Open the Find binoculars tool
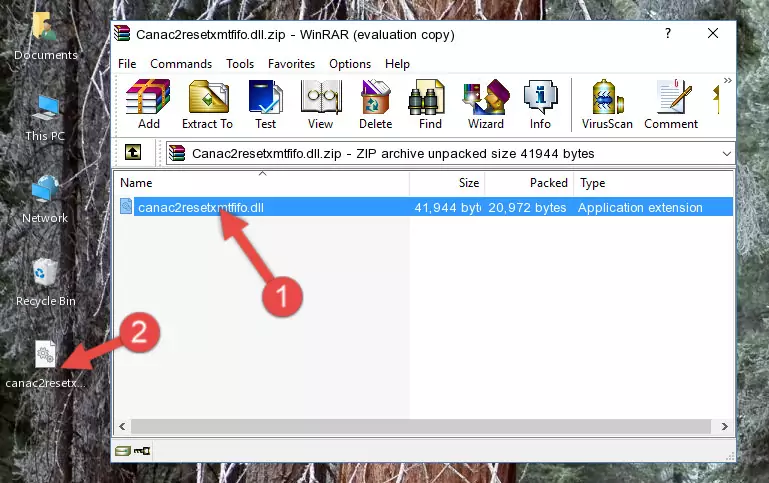Viewport: 769px width, 483px height. [x=430, y=104]
